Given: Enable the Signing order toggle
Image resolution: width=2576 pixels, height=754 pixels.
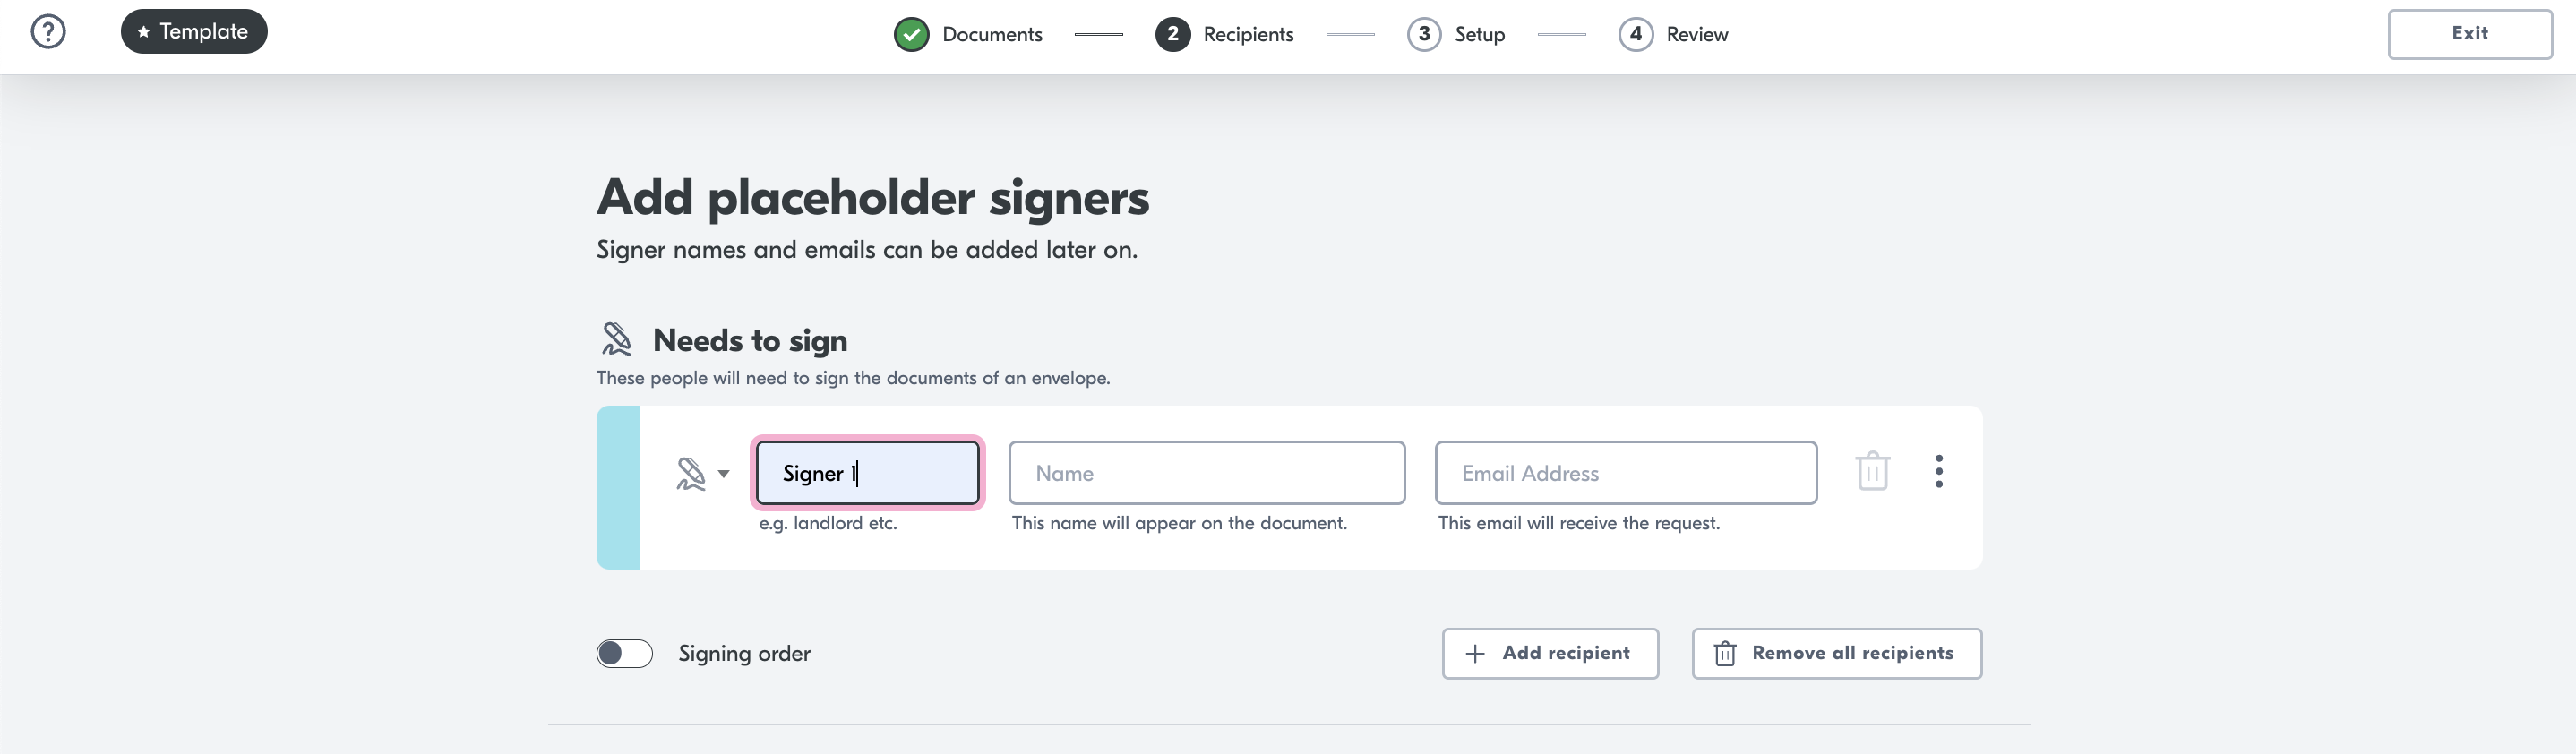Looking at the screenshot, I should point(624,653).
